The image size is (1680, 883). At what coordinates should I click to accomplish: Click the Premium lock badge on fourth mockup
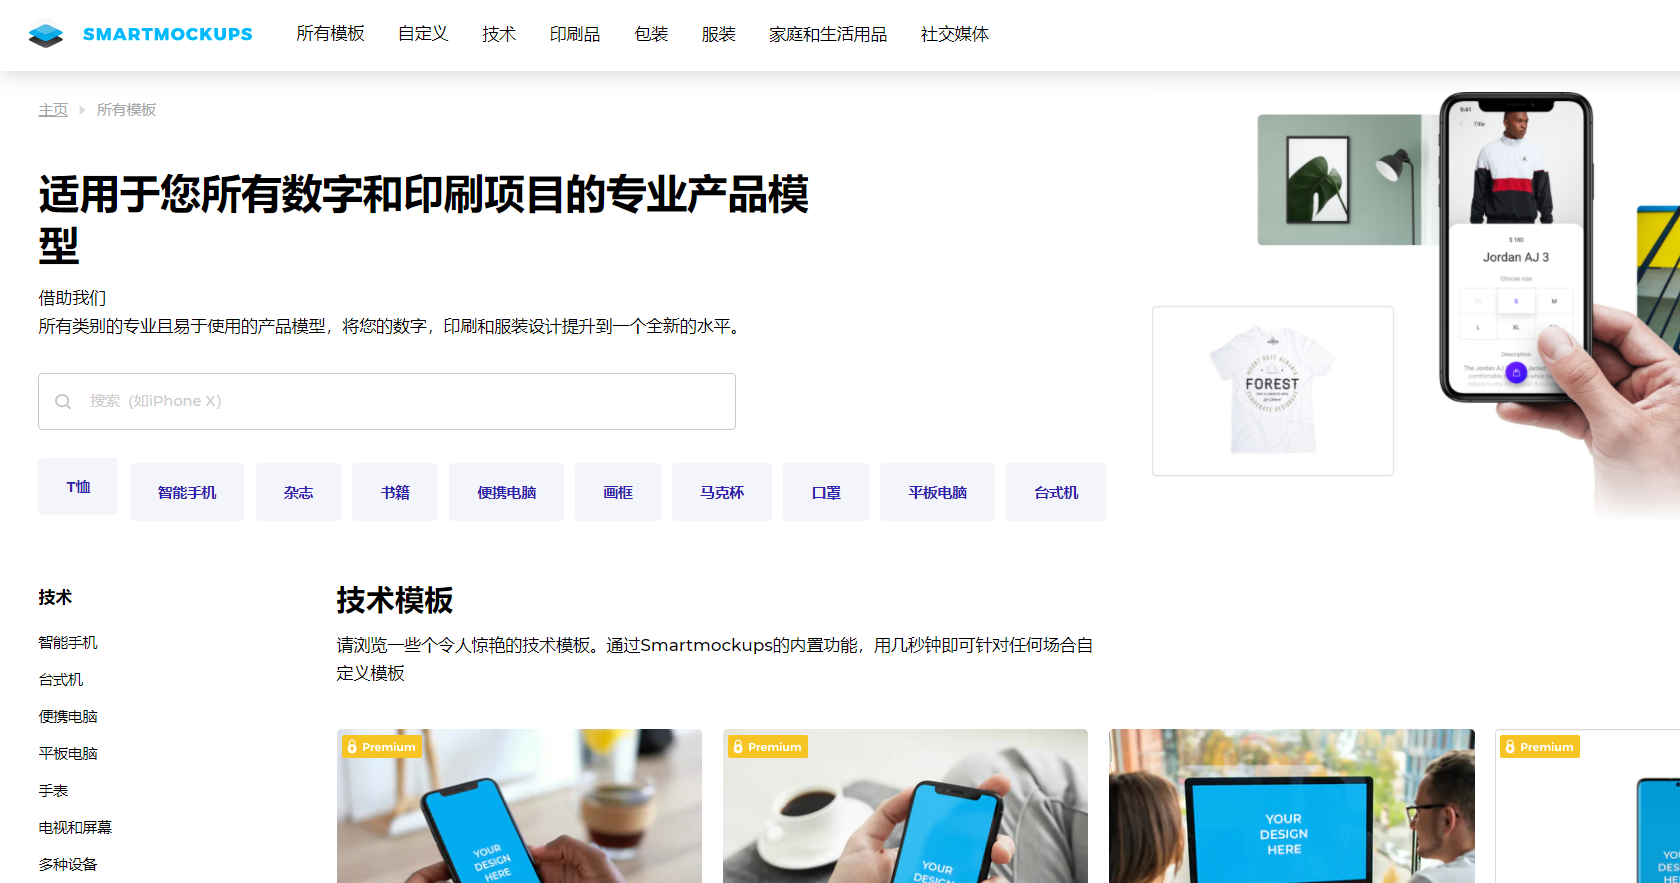pyautogui.click(x=1539, y=747)
